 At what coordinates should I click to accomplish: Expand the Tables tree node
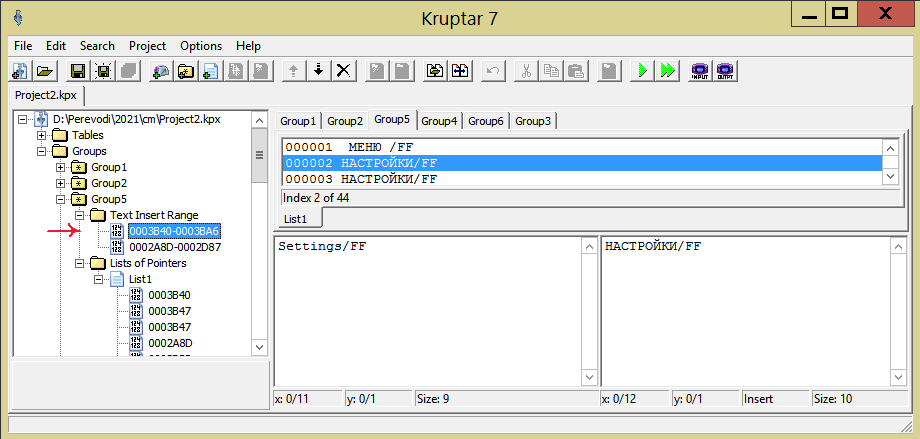41,135
